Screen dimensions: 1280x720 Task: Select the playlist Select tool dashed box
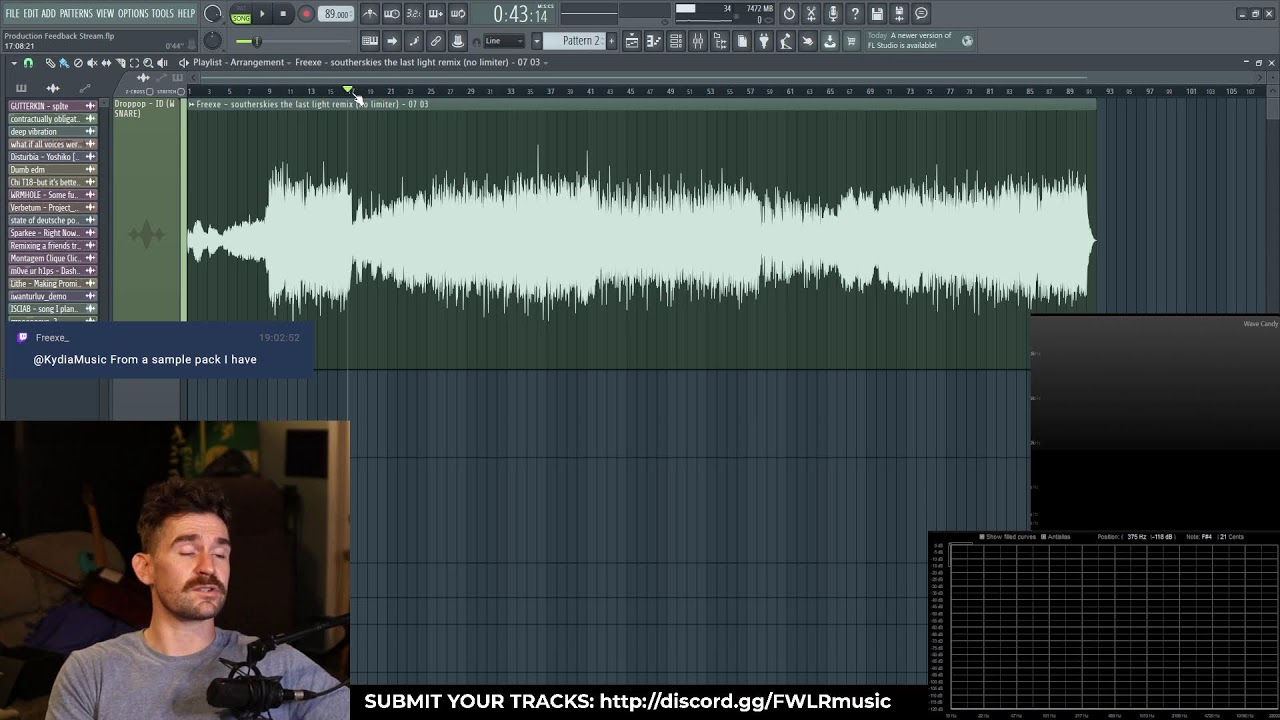(134, 63)
